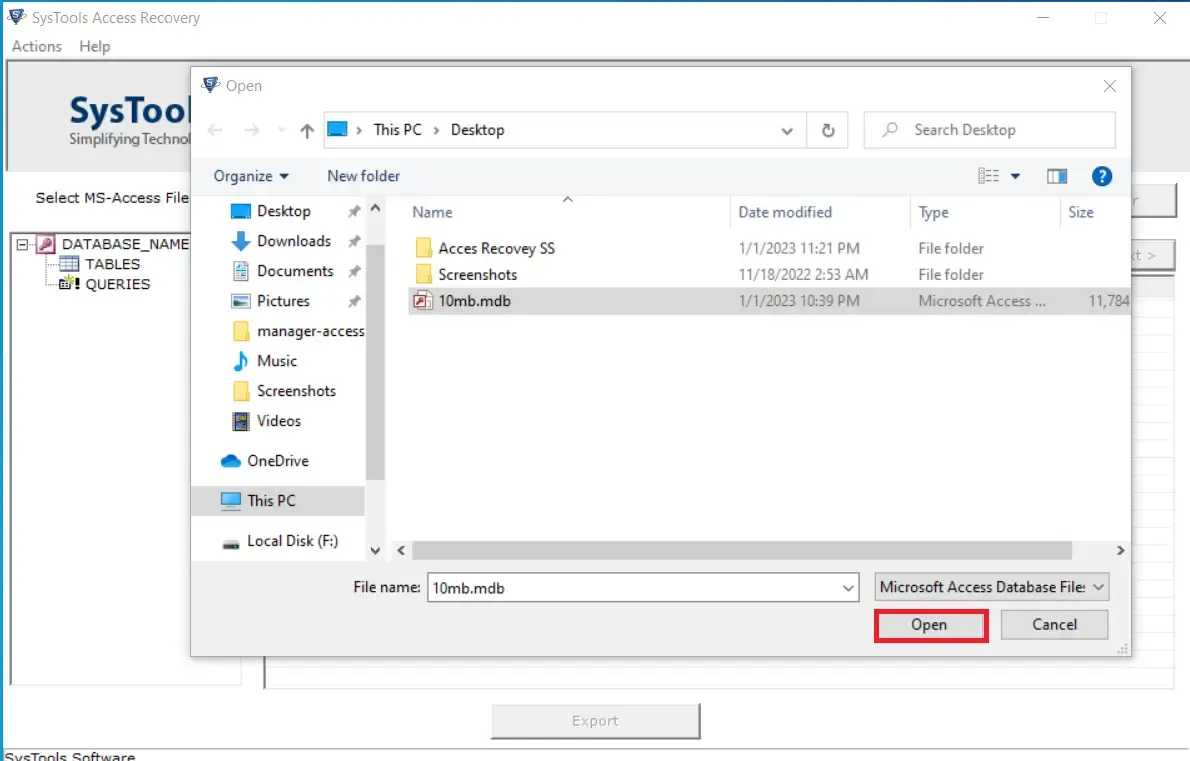Open the recent locations chevron beside Forward arrow

pyautogui.click(x=281, y=131)
